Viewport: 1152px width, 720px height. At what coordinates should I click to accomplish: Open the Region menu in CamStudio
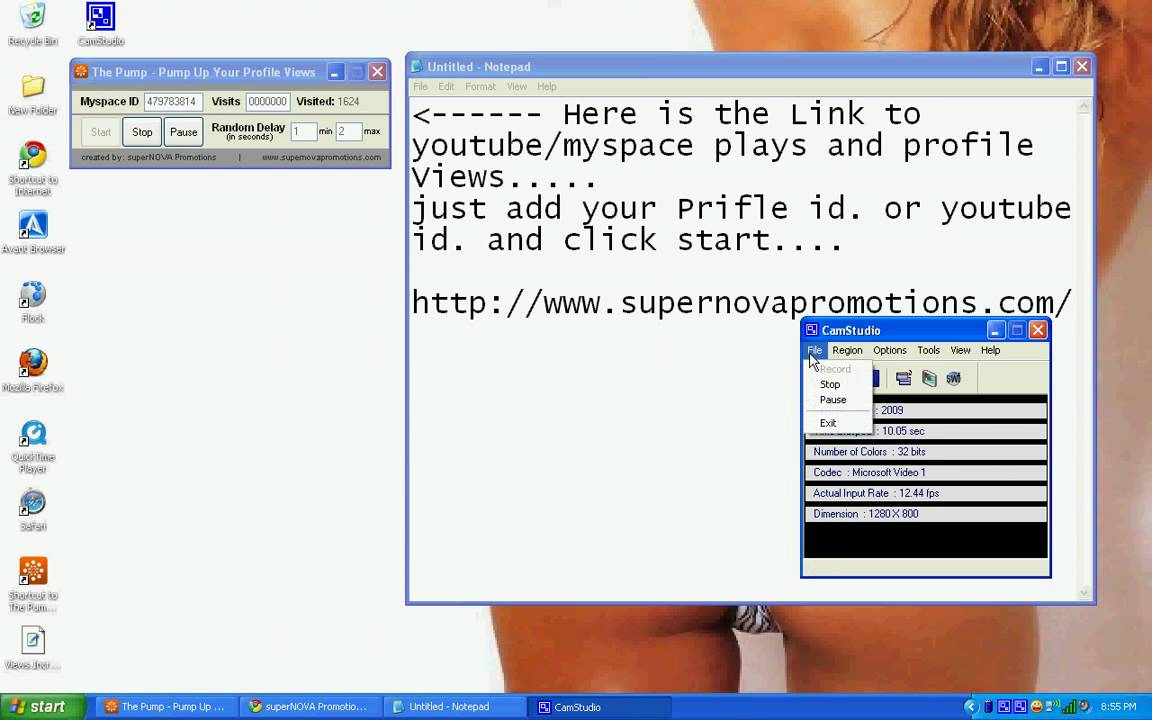click(847, 350)
